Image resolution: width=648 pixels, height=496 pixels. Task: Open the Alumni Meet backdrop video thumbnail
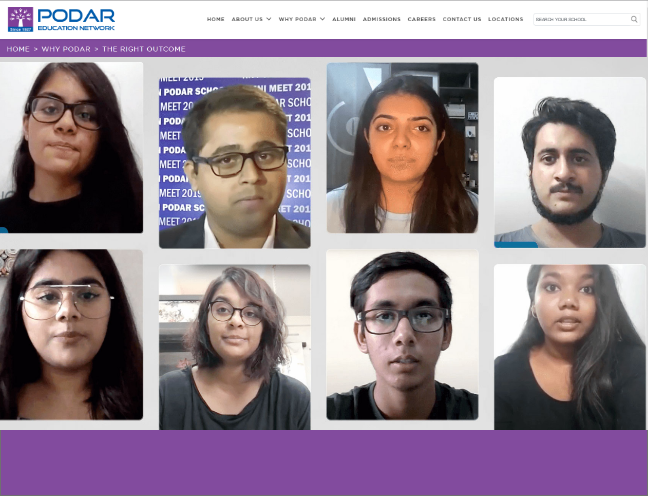pos(235,163)
